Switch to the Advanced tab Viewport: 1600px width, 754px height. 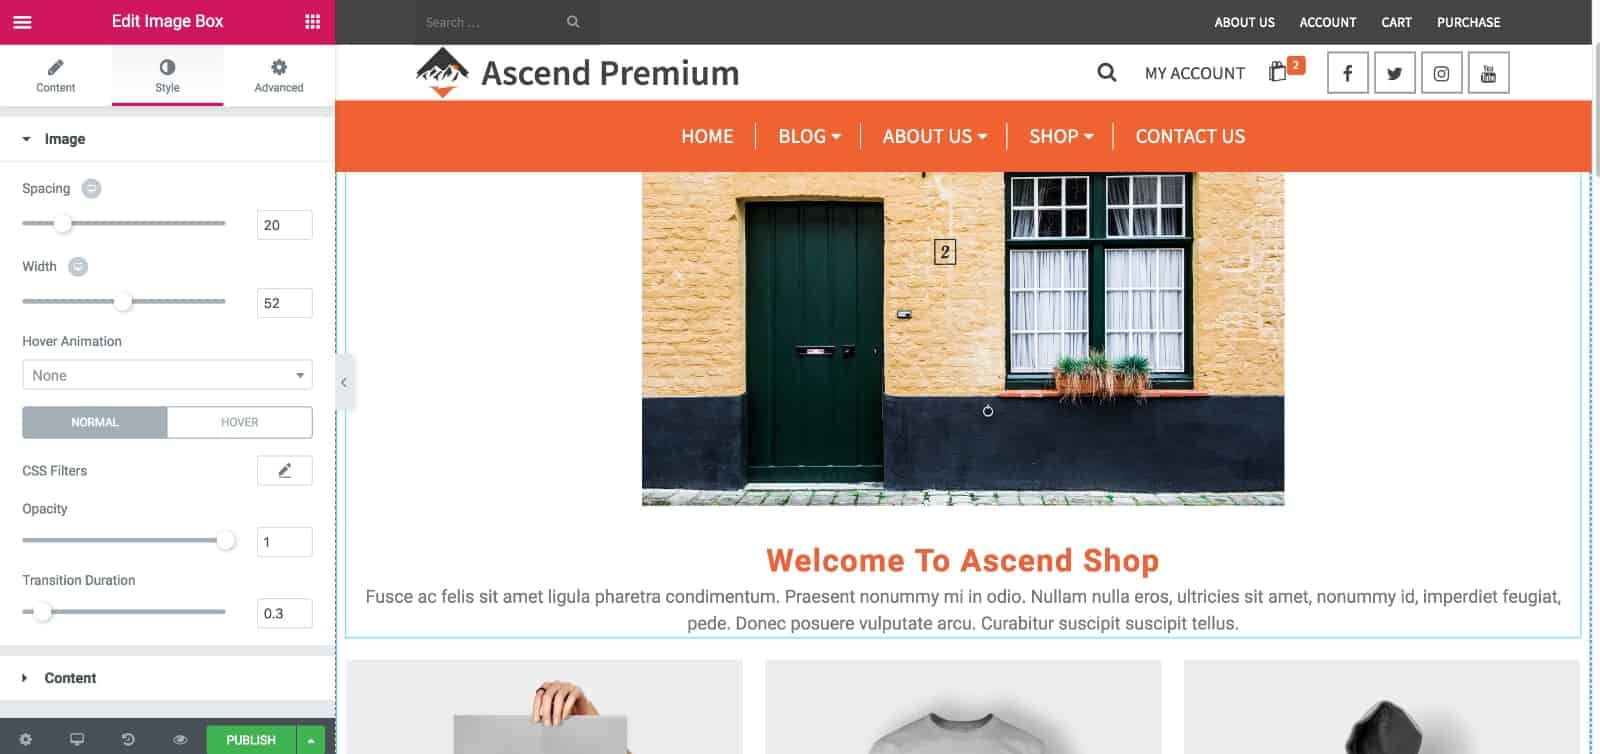(279, 75)
